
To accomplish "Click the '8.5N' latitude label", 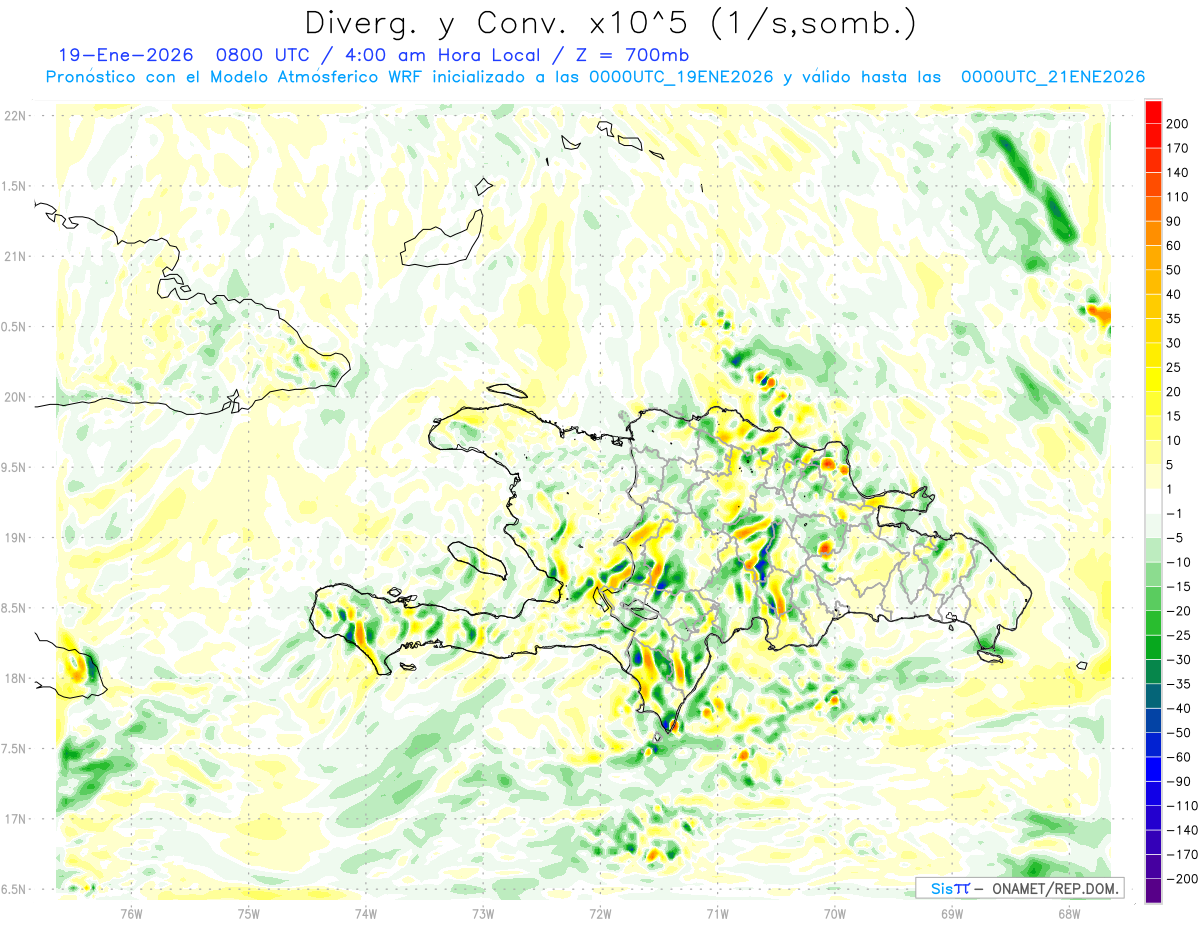I will tap(14, 608).
